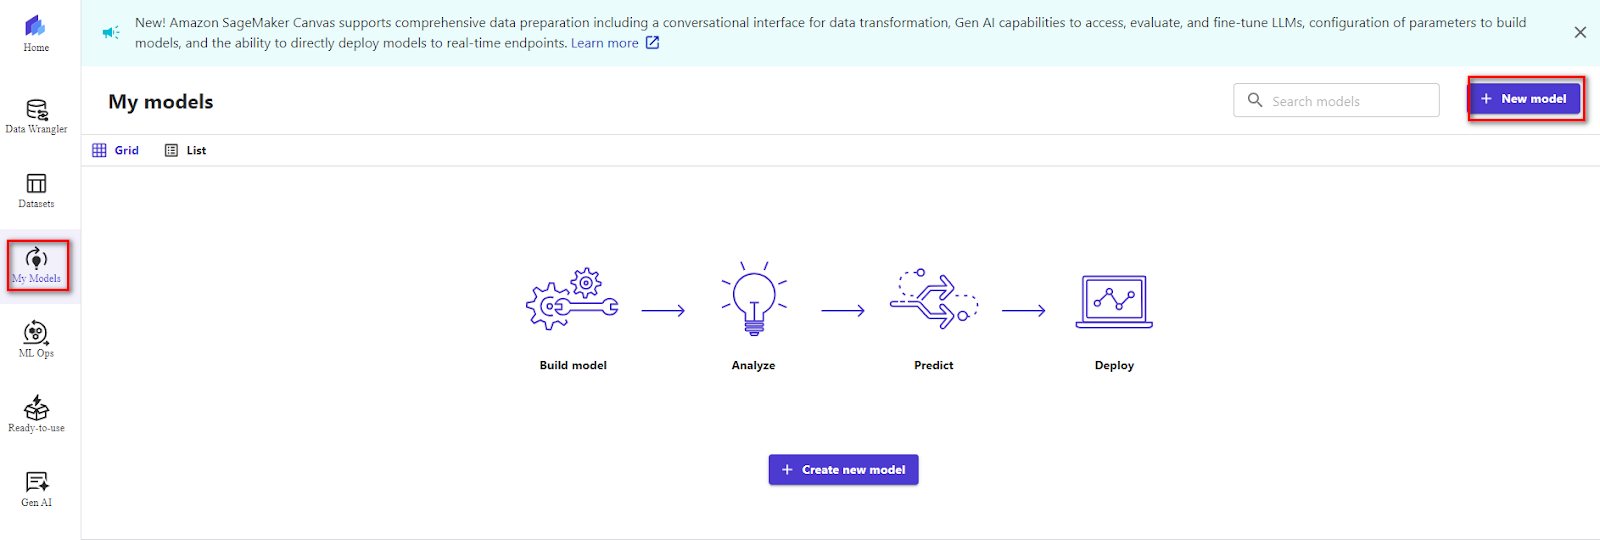Switch to List view
1600x540 pixels.
click(185, 150)
